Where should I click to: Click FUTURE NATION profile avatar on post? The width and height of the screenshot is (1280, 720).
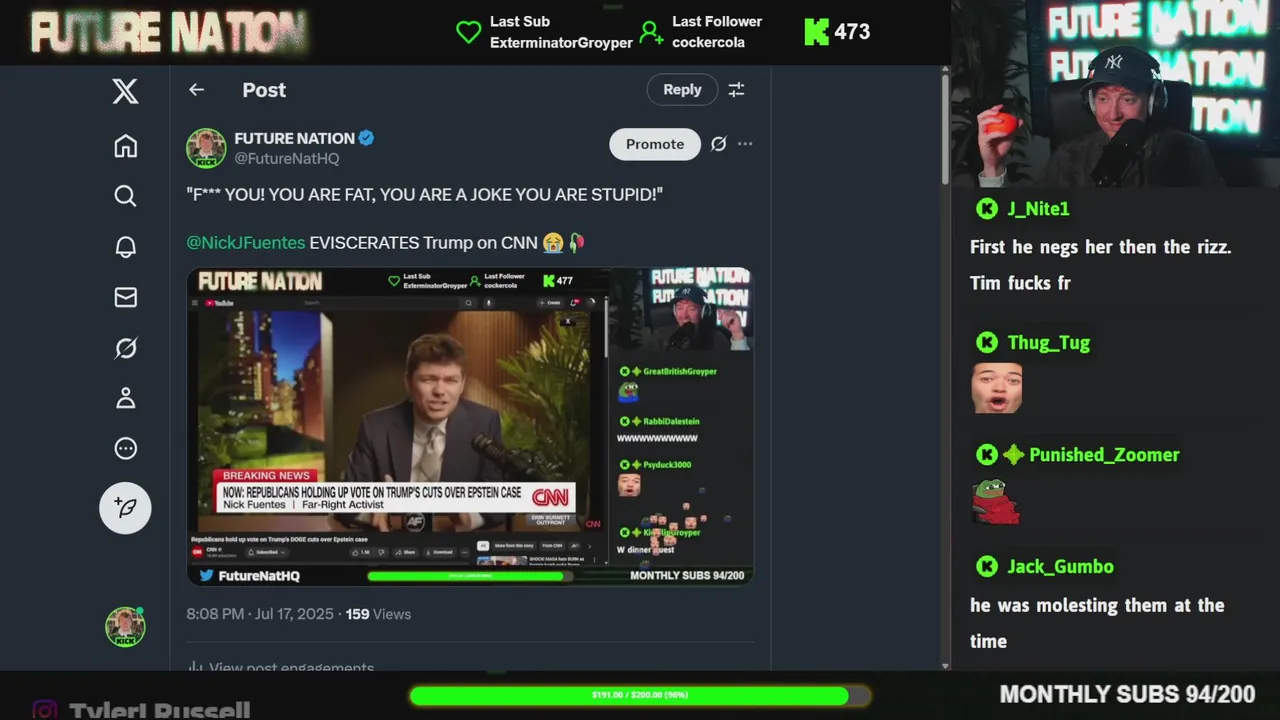tap(206, 148)
